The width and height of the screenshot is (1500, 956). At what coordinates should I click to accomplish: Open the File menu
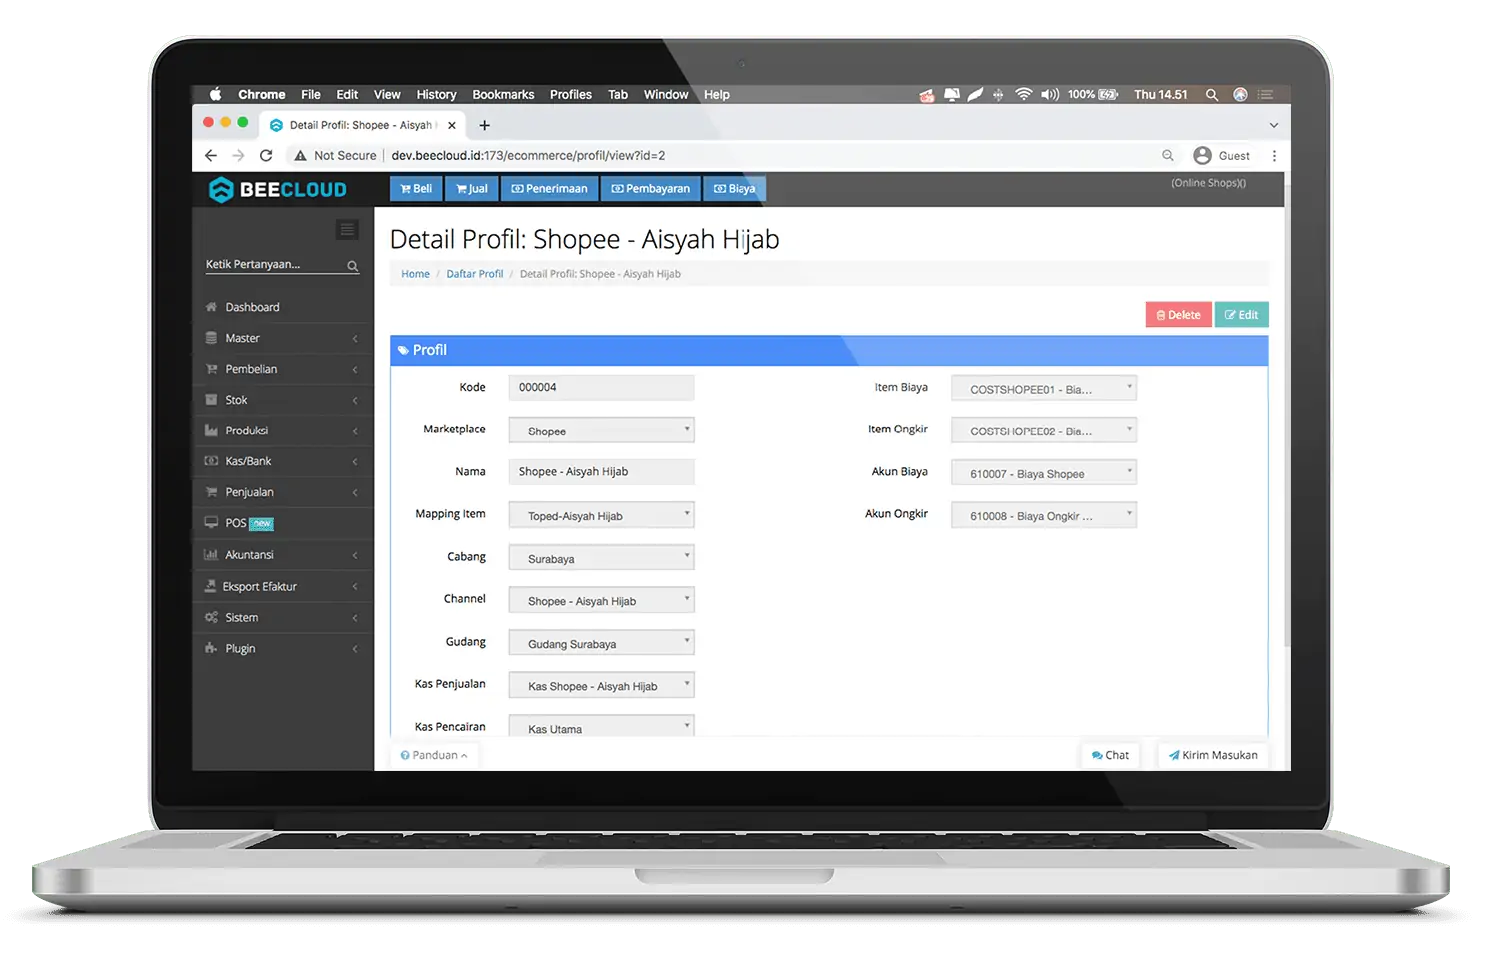point(311,94)
